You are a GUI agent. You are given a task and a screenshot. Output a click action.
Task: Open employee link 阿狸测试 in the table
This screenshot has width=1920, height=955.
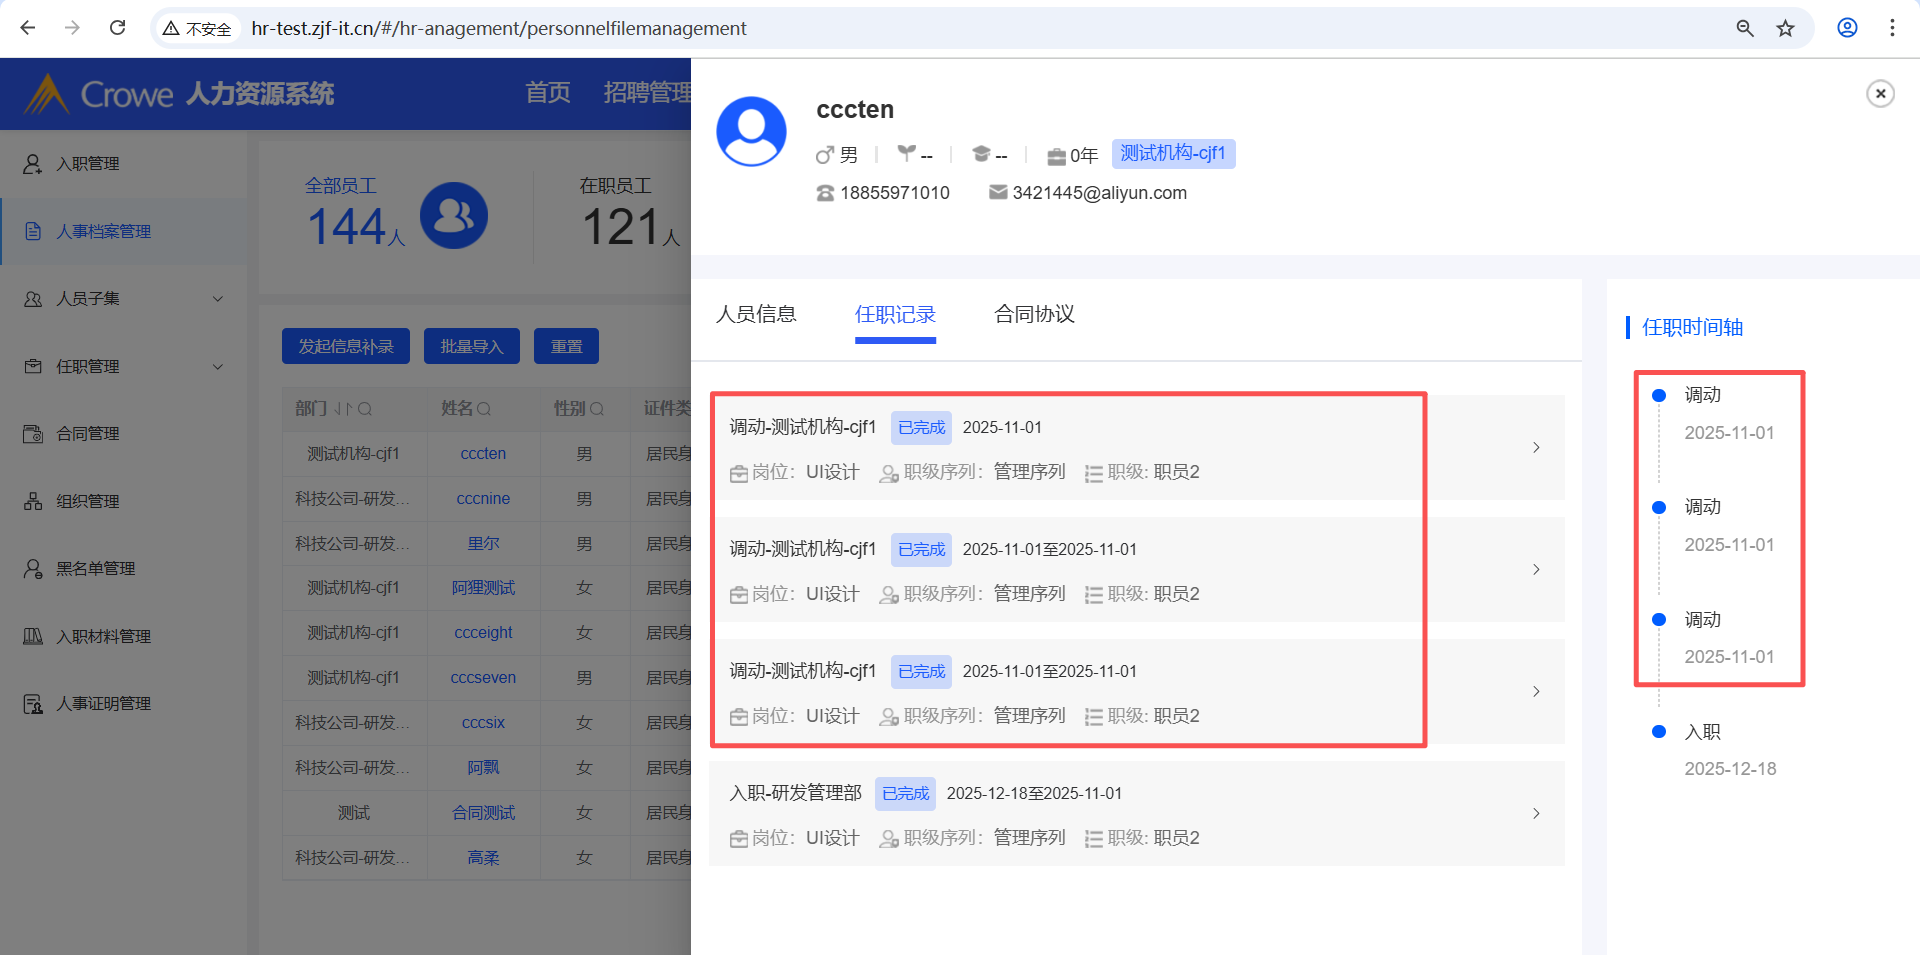pyautogui.click(x=483, y=588)
